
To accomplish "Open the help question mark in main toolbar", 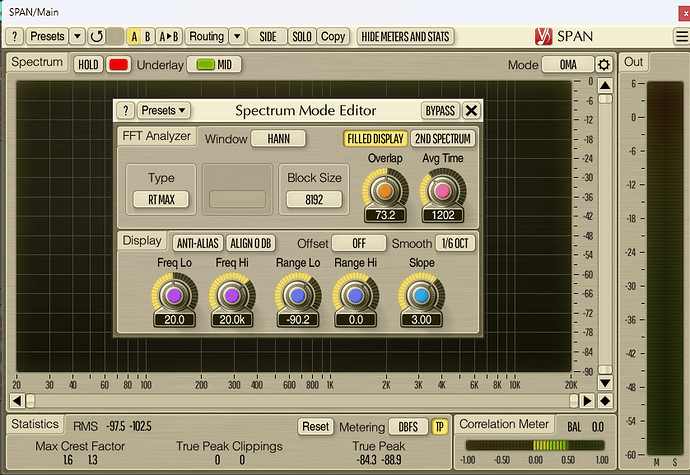I will point(15,37).
